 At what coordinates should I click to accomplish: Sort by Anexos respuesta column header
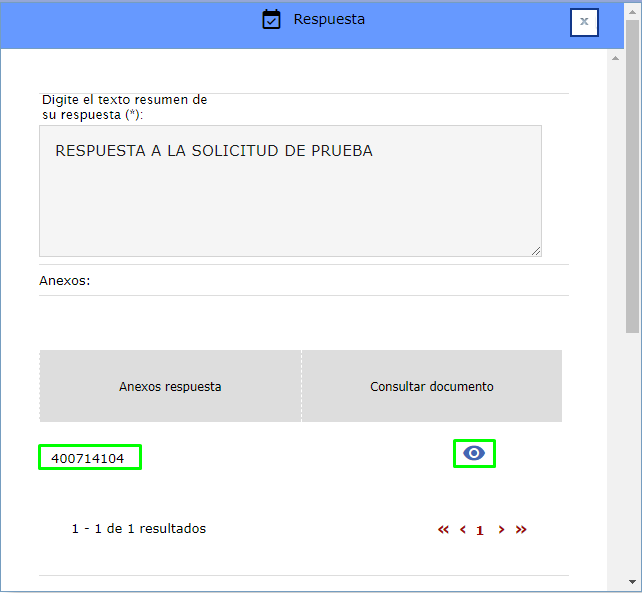click(170, 386)
